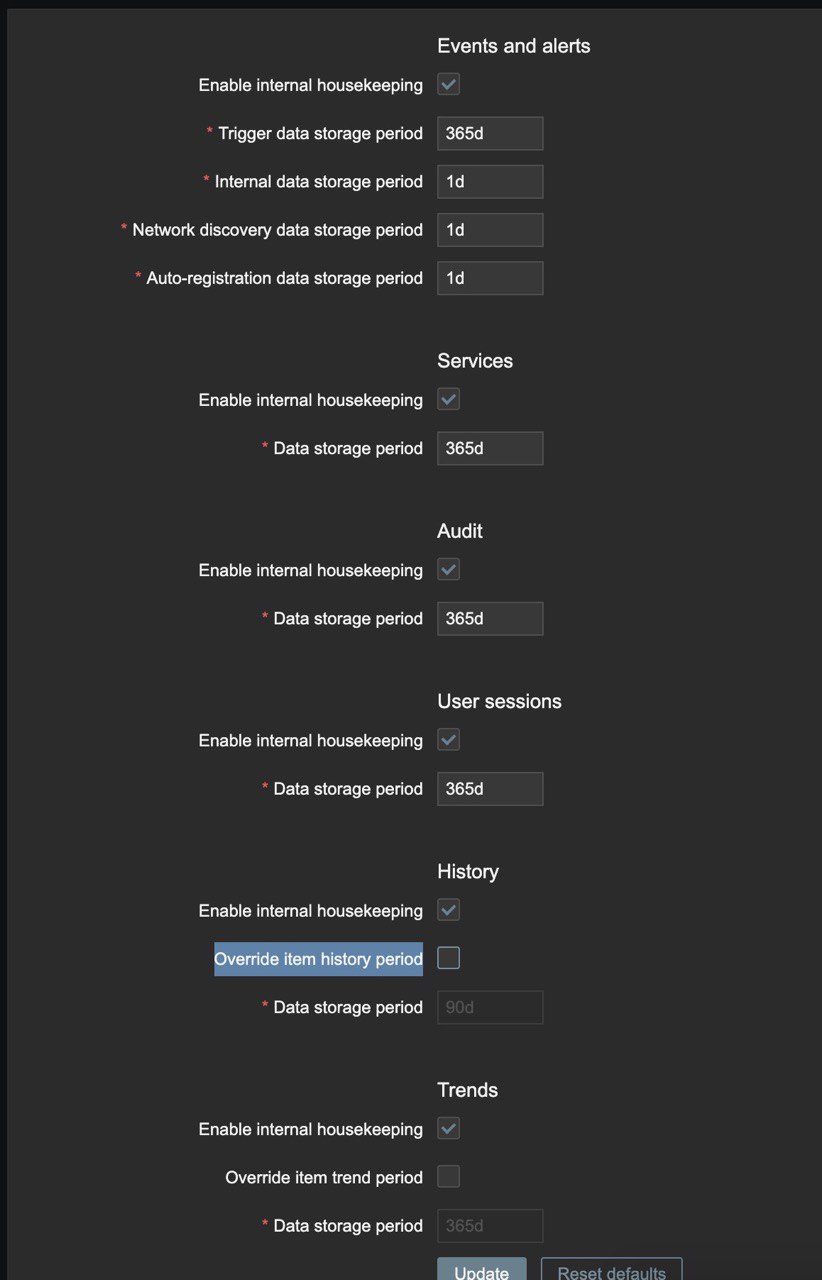This screenshot has height=1280, width=822.
Task: Edit the User sessions data storage period field
Action: click(490, 788)
